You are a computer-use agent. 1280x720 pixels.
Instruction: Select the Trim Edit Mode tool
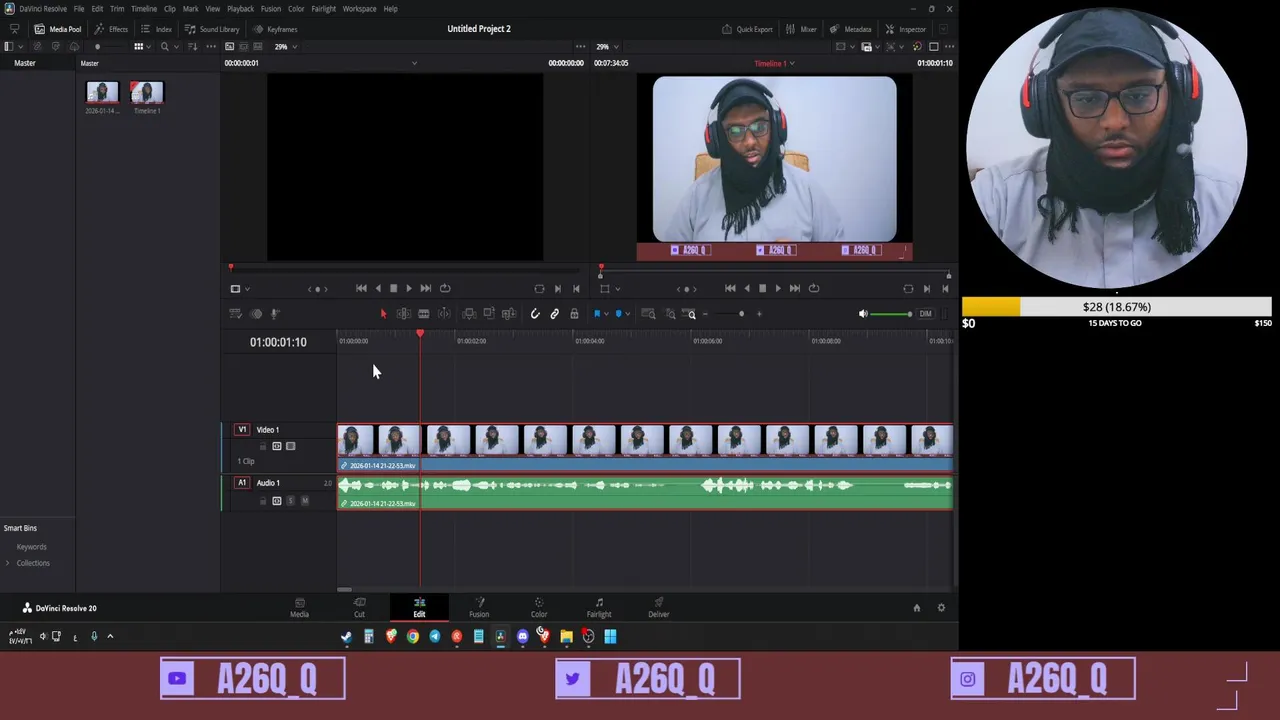[x=404, y=314]
